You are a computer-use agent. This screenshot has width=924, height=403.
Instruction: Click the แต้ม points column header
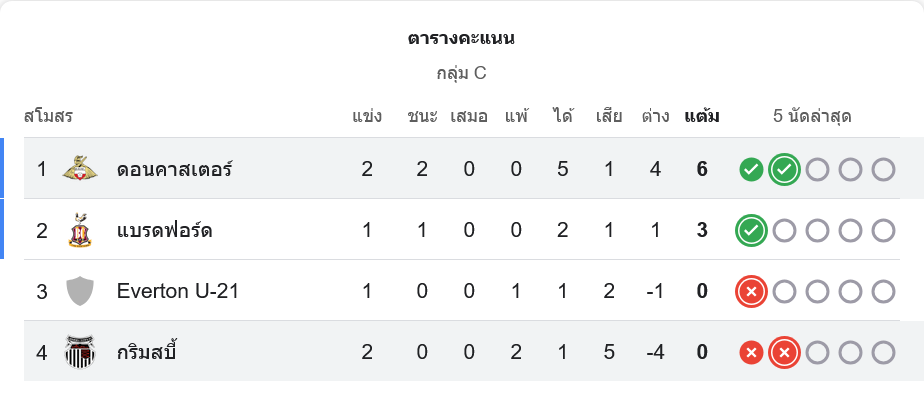tap(702, 116)
